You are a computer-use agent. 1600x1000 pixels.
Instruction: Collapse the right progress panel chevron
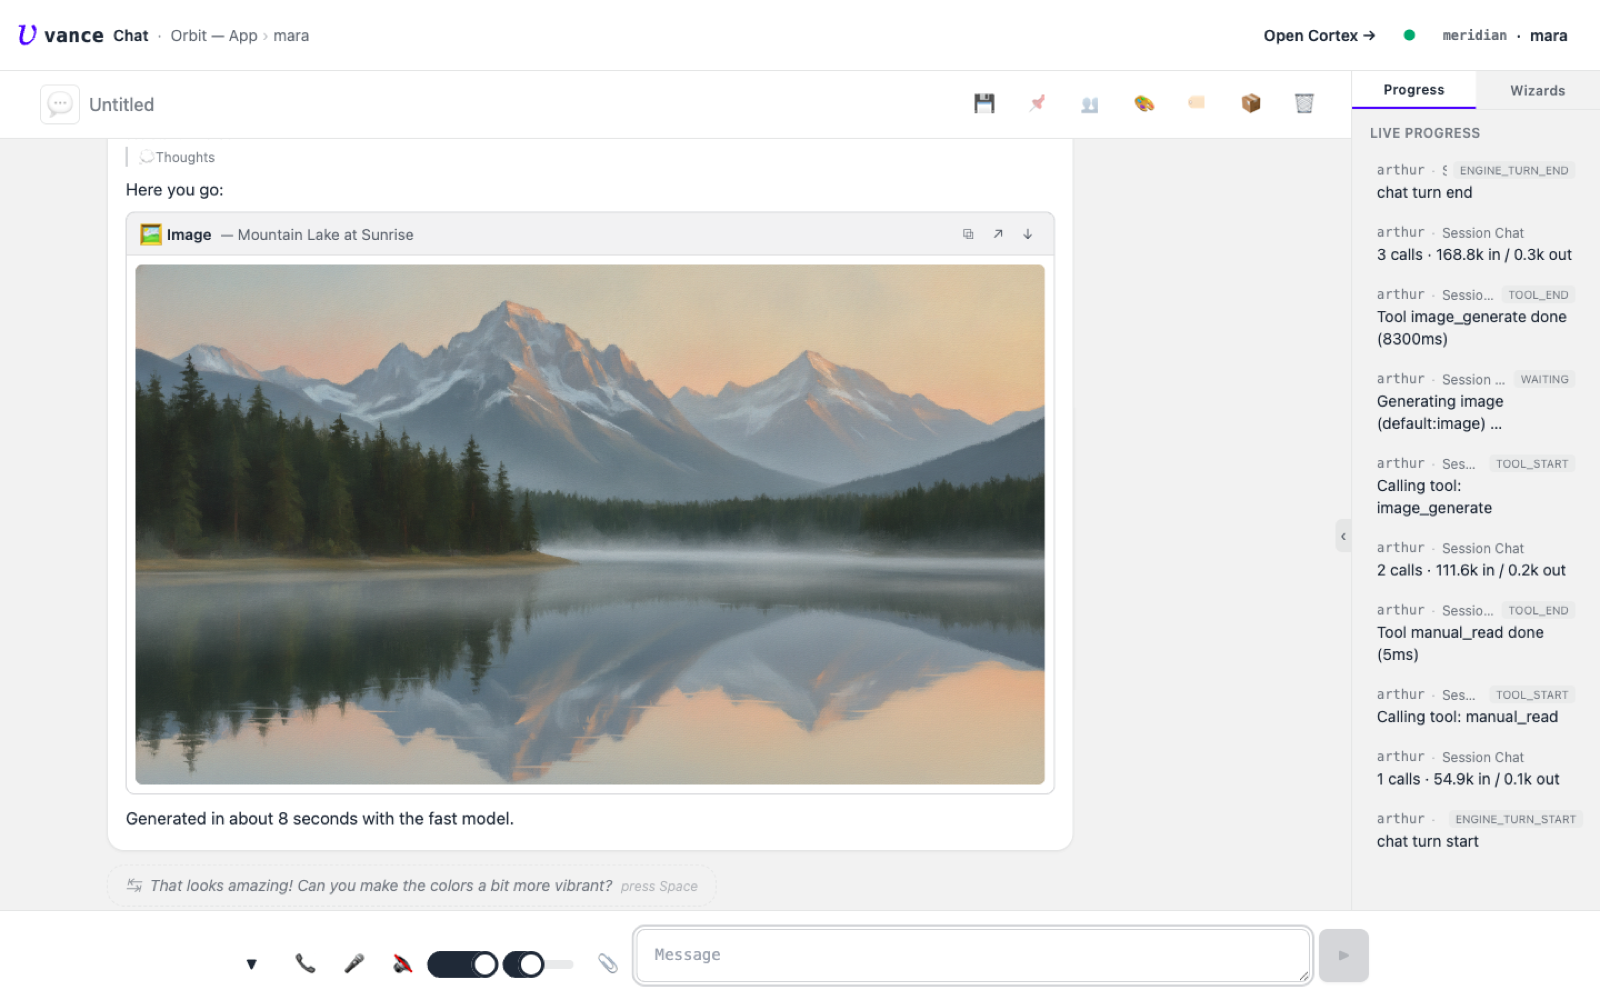click(1343, 536)
